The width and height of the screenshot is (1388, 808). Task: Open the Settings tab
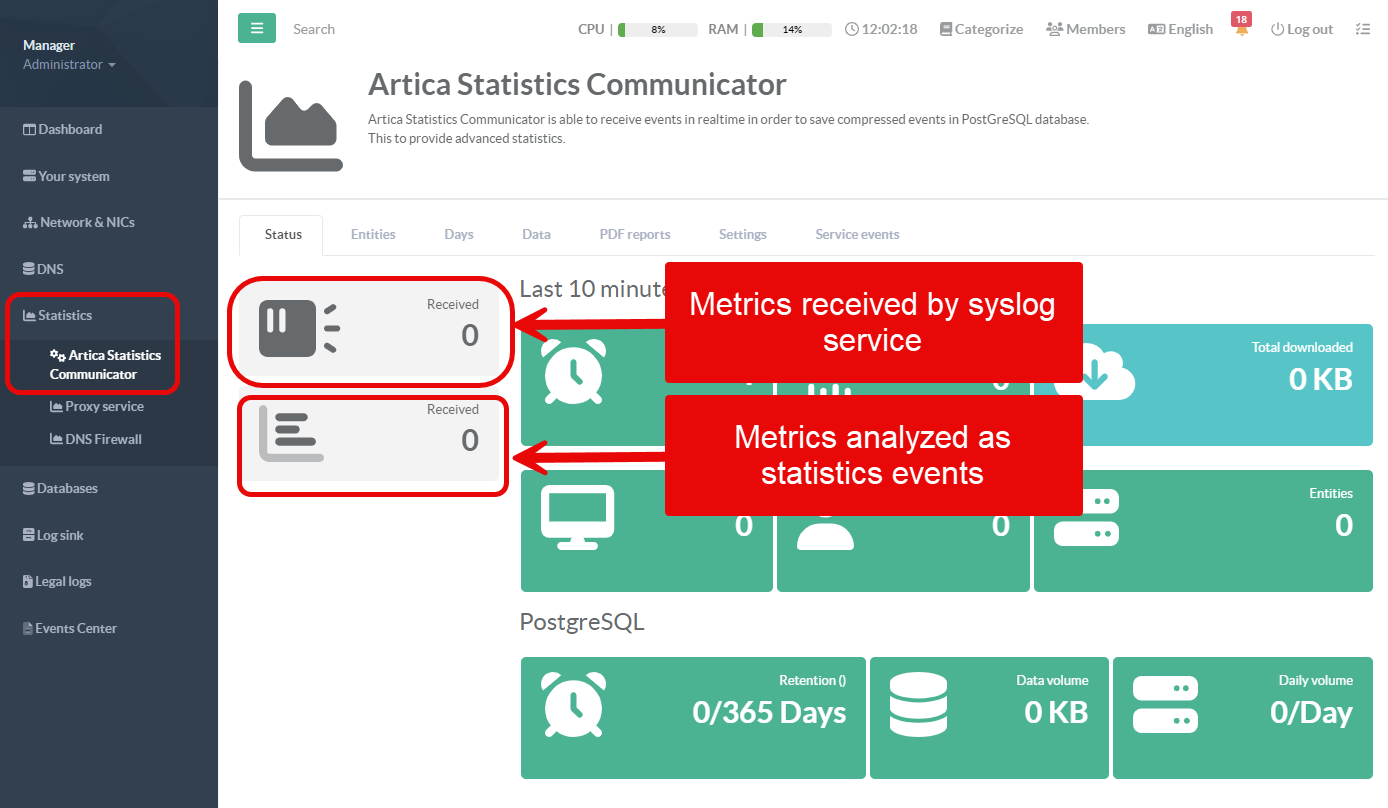point(742,234)
